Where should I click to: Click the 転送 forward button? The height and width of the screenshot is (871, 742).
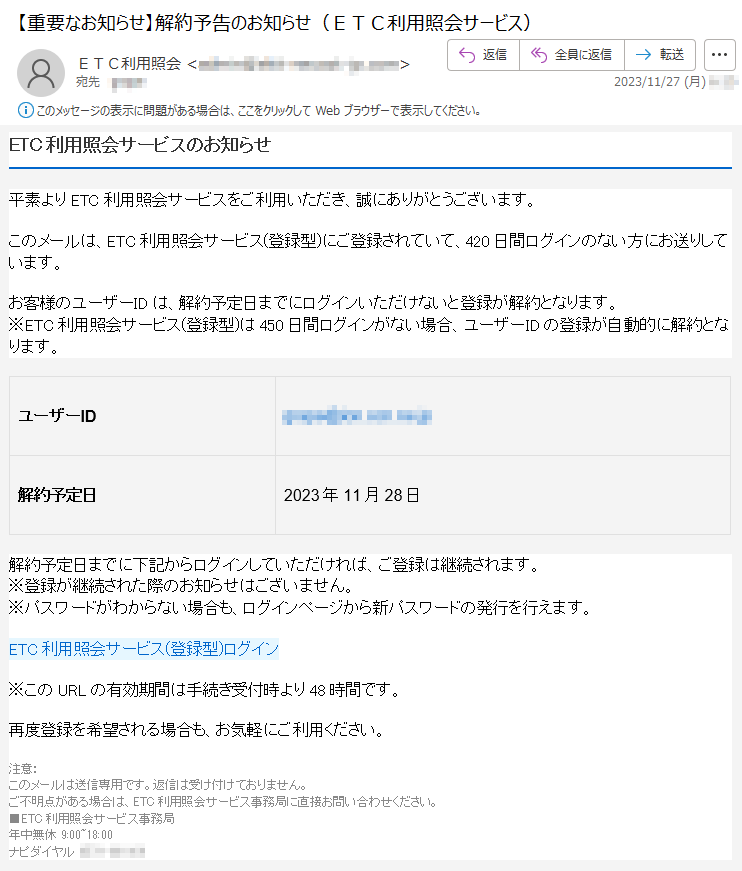[x=660, y=54]
